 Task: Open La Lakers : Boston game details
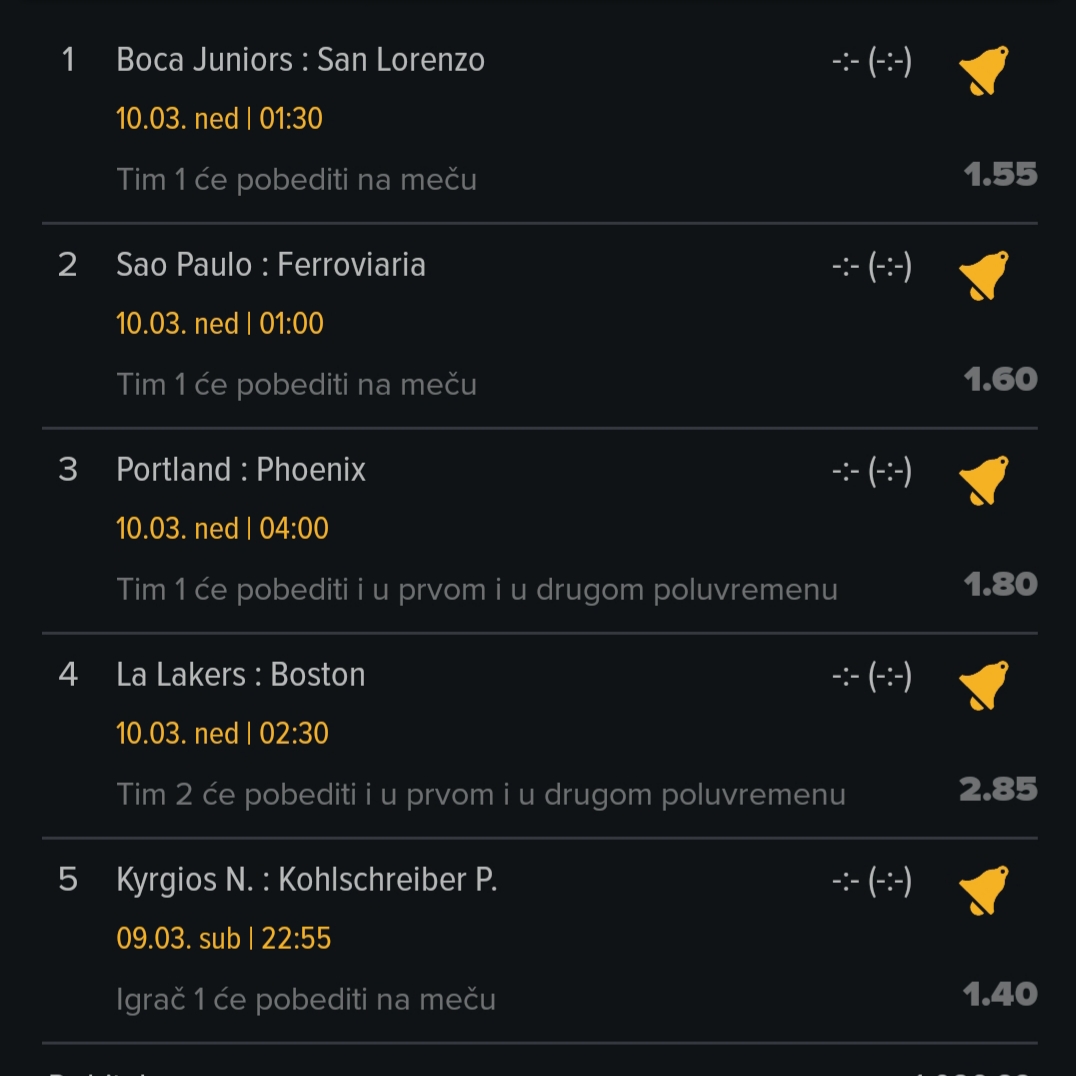[x=240, y=675]
